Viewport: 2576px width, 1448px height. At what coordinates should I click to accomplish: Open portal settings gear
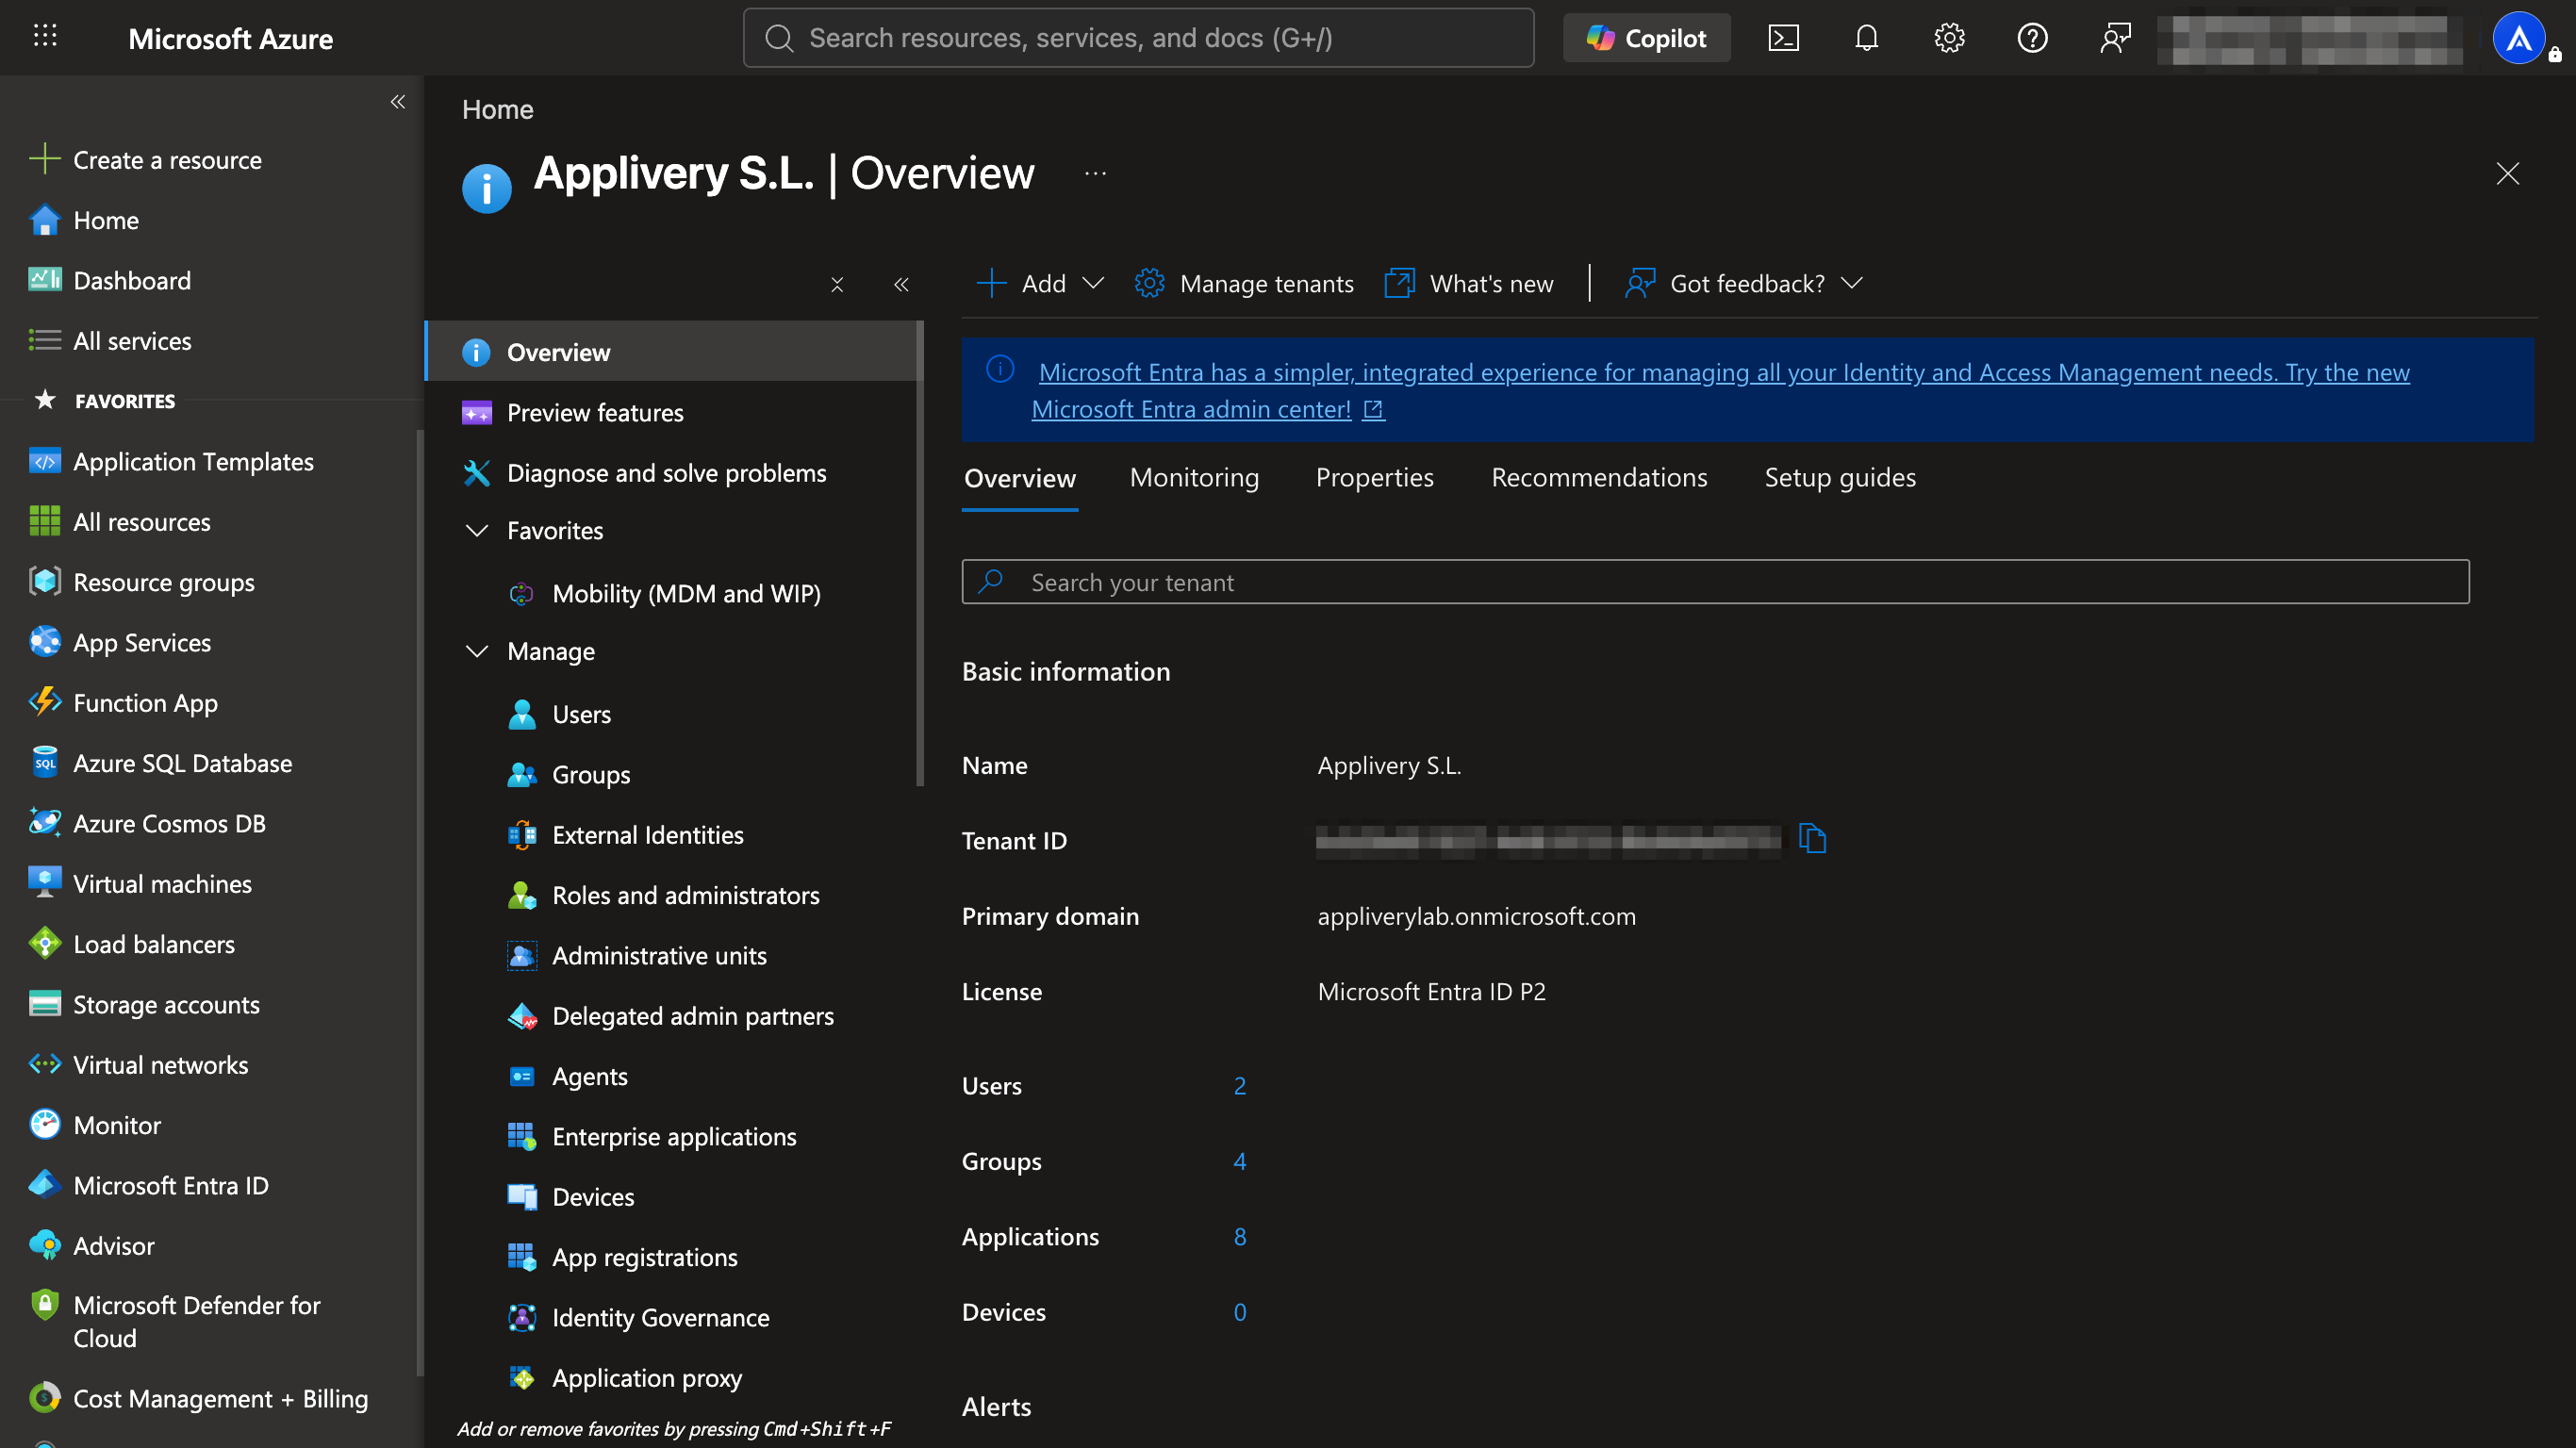[1949, 38]
